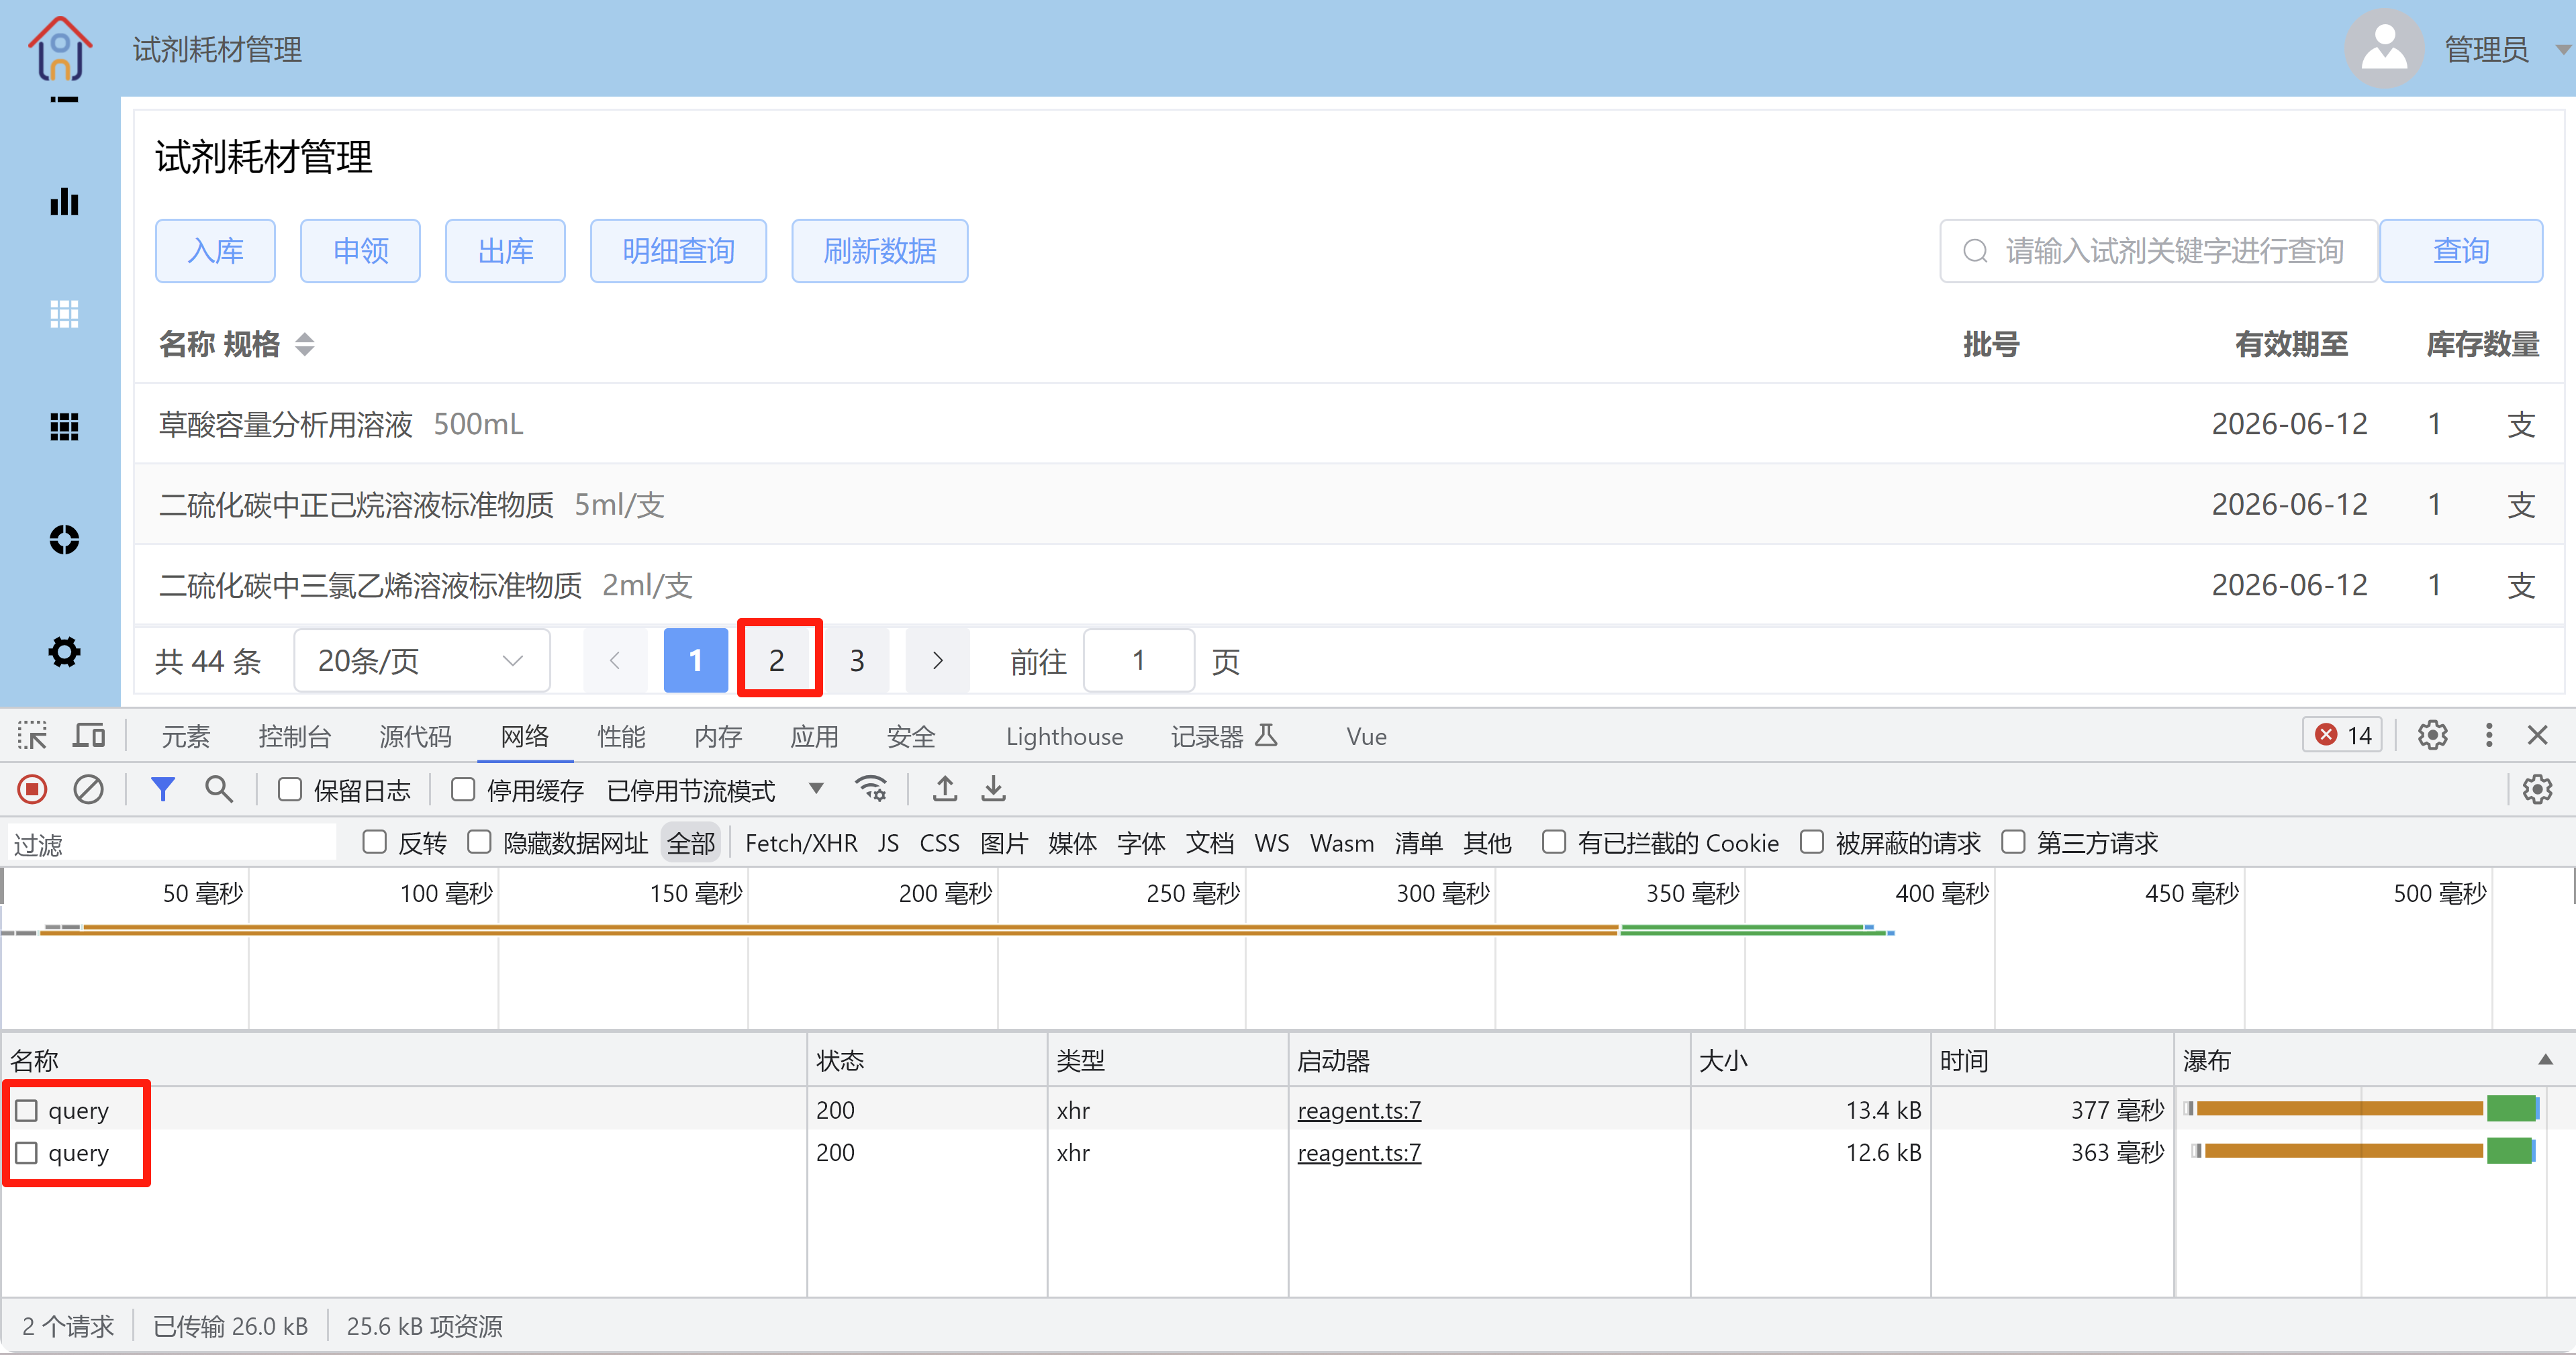This screenshot has width=2576, height=1355.
Task: Check the 反转 filter checkbox
Action: pos(374,843)
